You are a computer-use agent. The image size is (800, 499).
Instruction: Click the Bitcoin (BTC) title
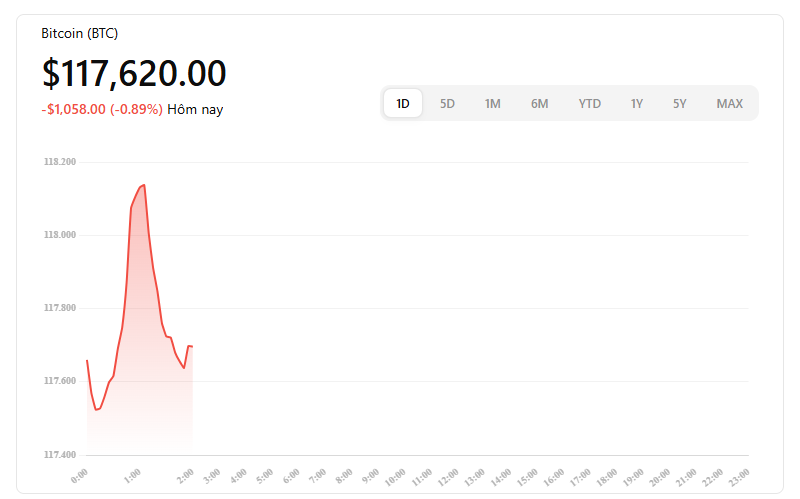click(80, 34)
